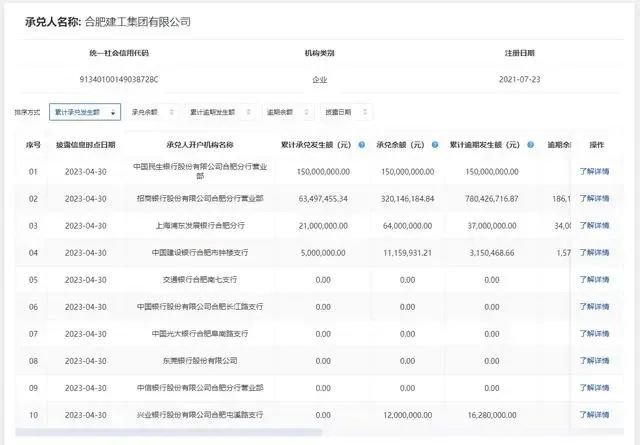
Task: Click the value 320,146,184.84 in row 02
Action: [407, 199]
